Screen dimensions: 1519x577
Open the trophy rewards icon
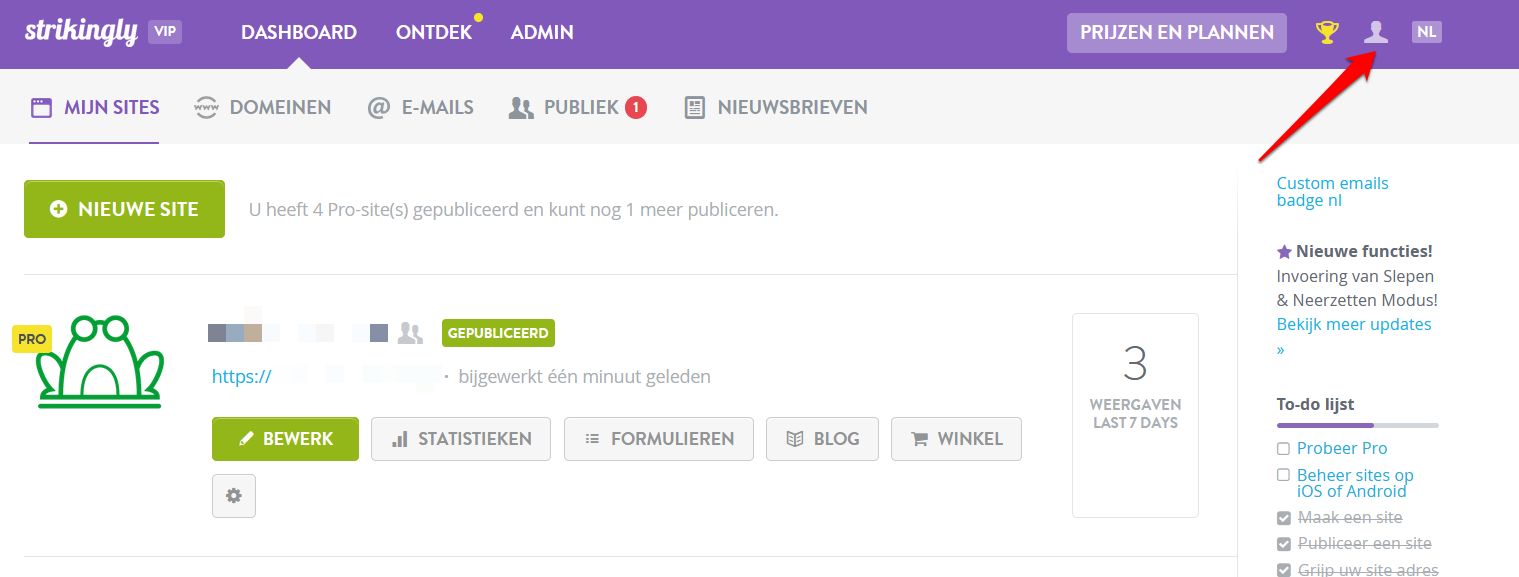[1327, 32]
